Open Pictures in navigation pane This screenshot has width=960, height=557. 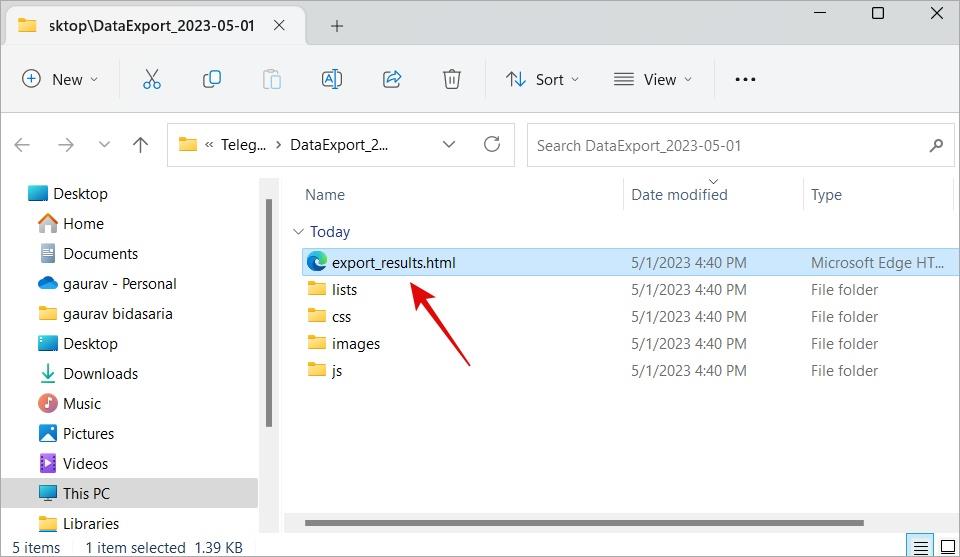[88, 433]
